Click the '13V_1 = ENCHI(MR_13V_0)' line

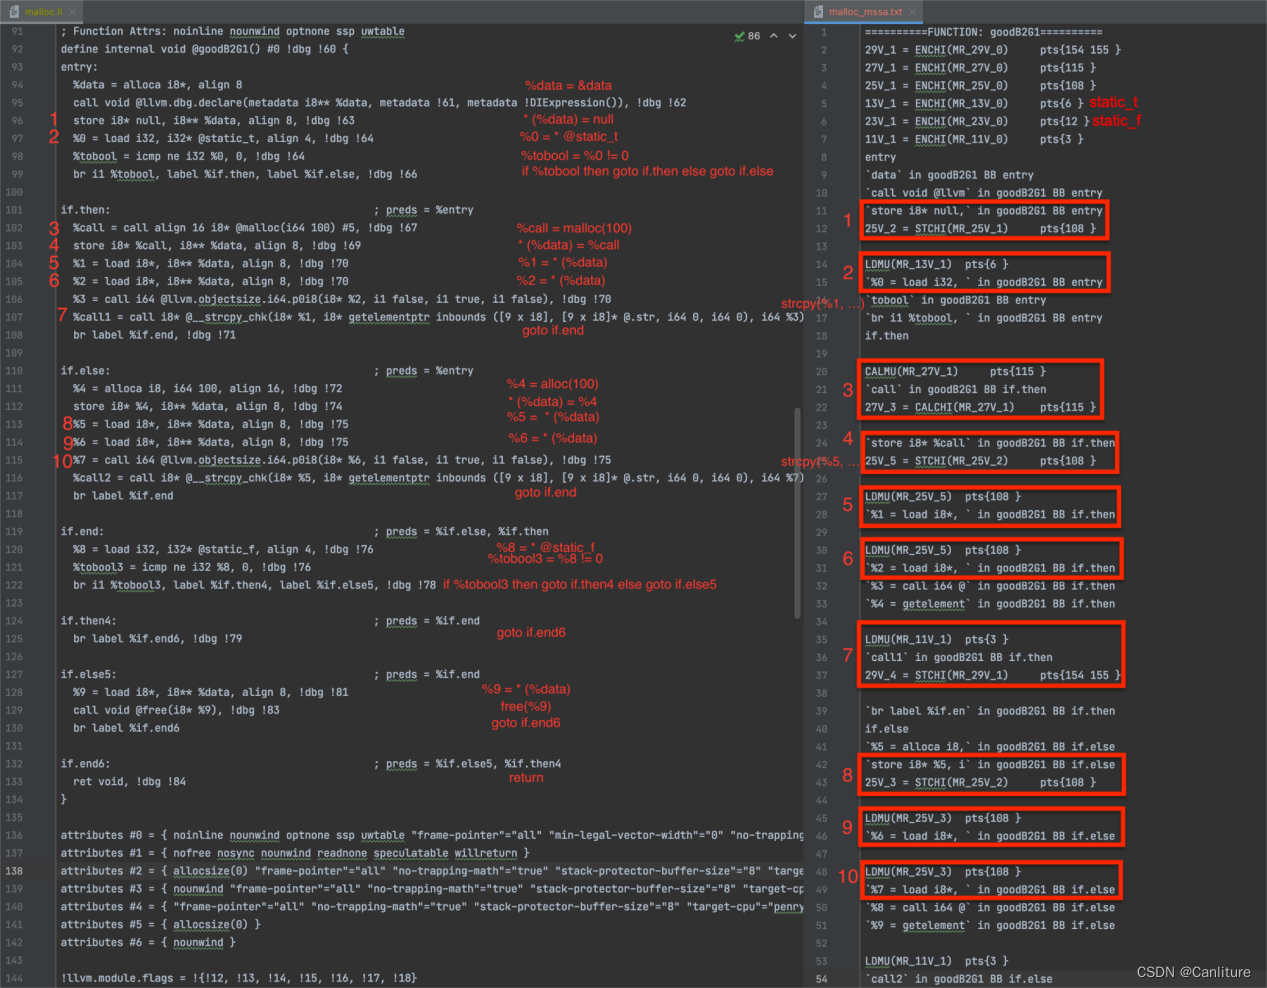(x=974, y=104)
